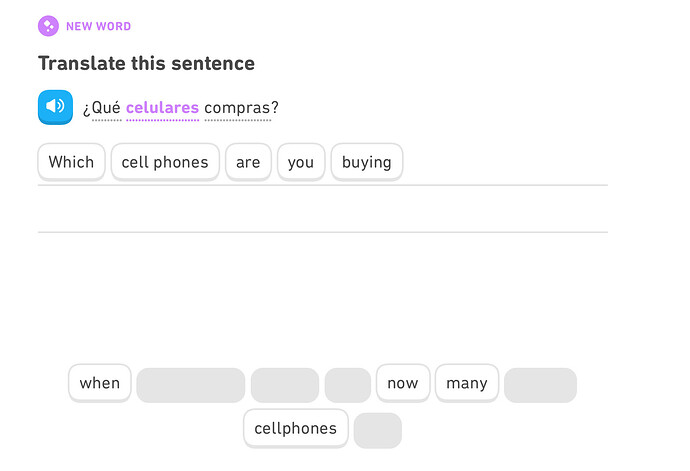The height and width of the screenshot is (471, 690).
Task: Play the sentence audio with the speaker button
Action: click(x=55, y=107)
